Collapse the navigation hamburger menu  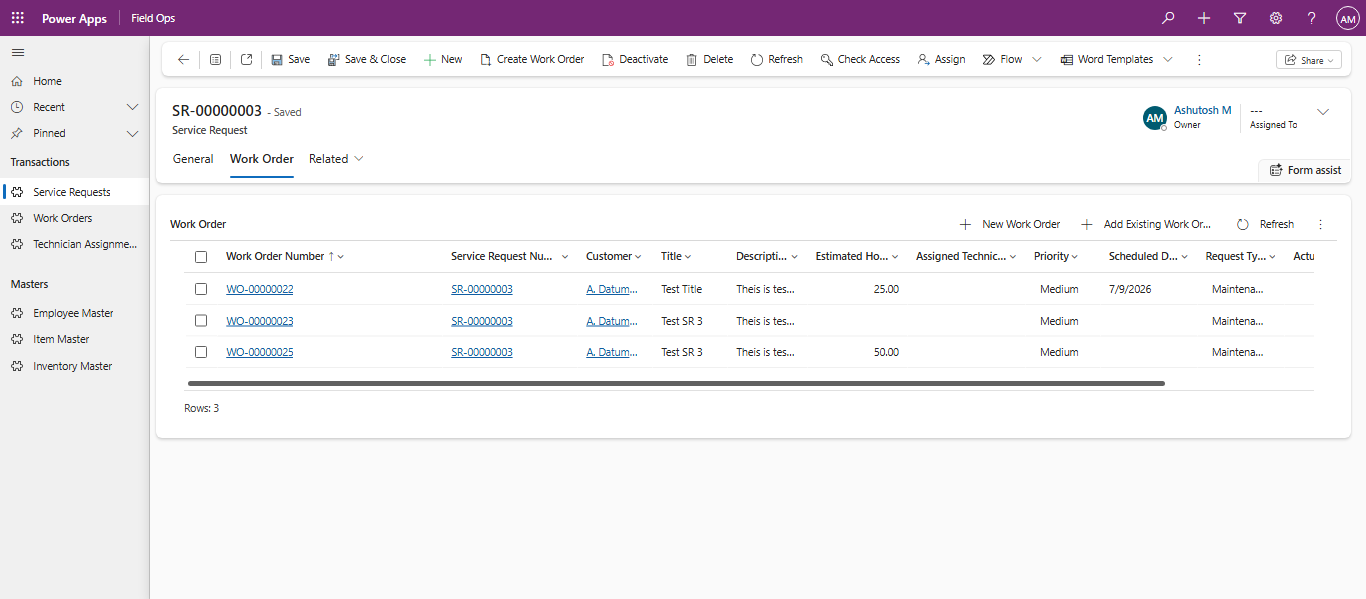click(x=18, y=52)
